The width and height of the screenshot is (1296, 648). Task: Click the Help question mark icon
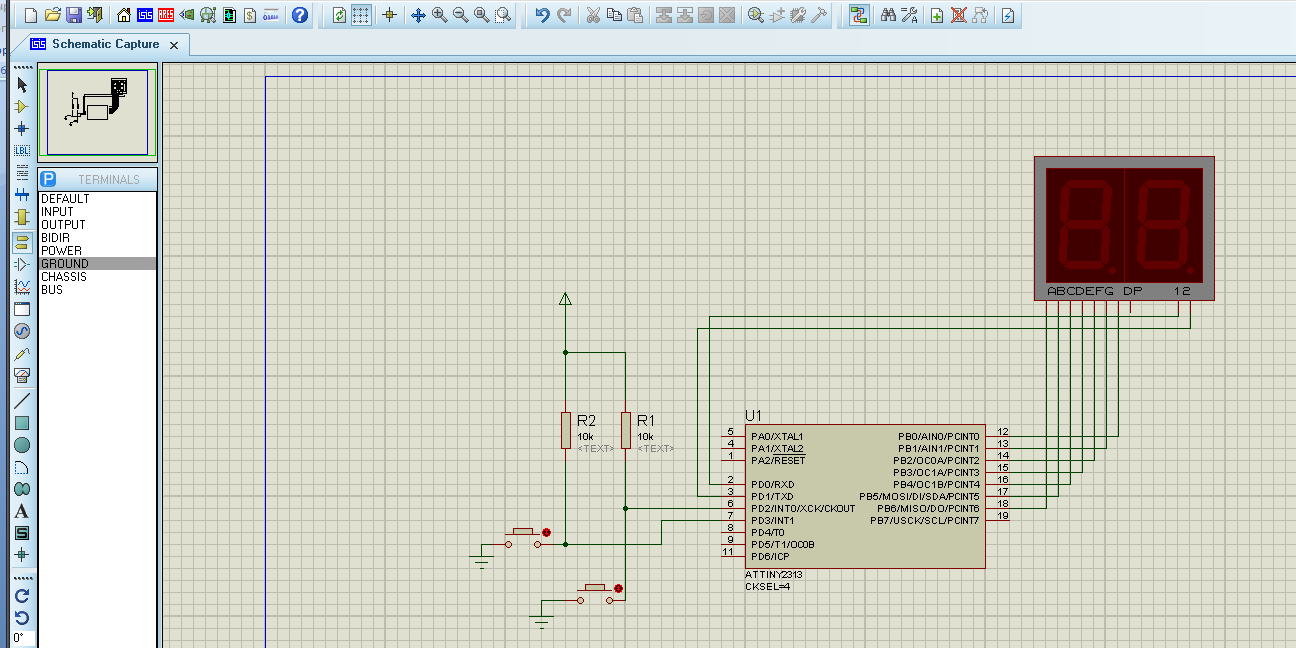[299, 15]
